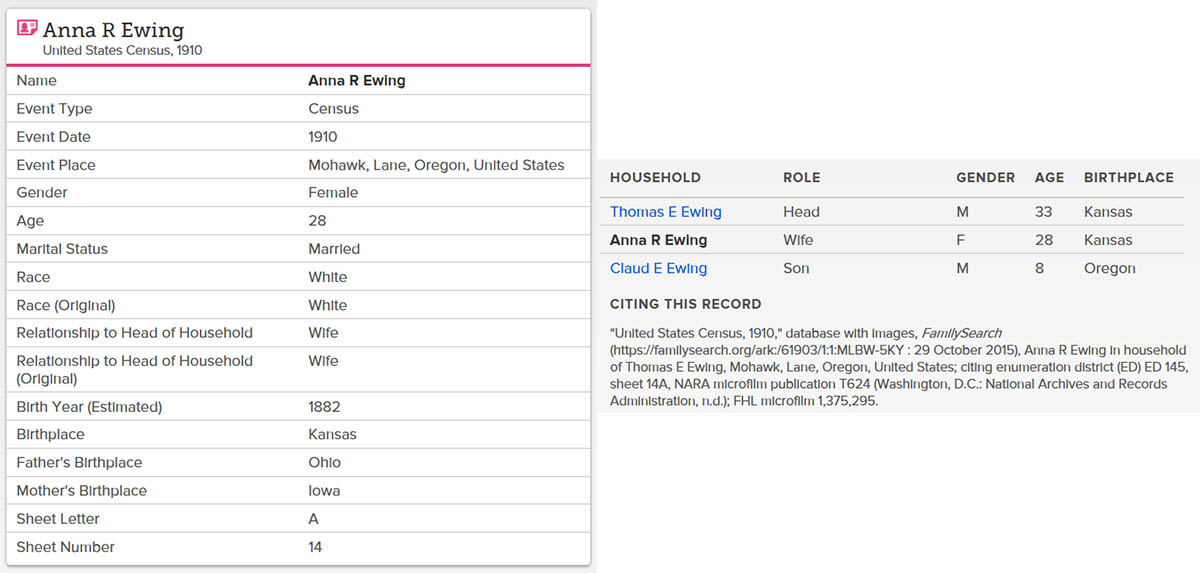
Task: Select the Birth Year (Estimated) row
Action: click(298, 407)
